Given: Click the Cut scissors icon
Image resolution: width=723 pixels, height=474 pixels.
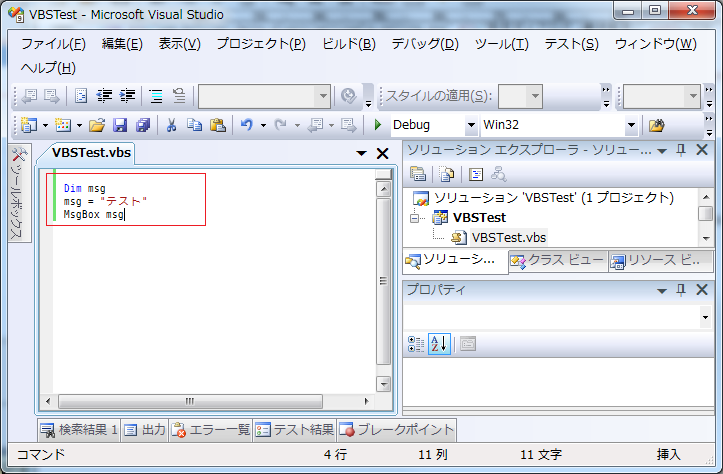Looking at the screenshot, I should [172, 124].
